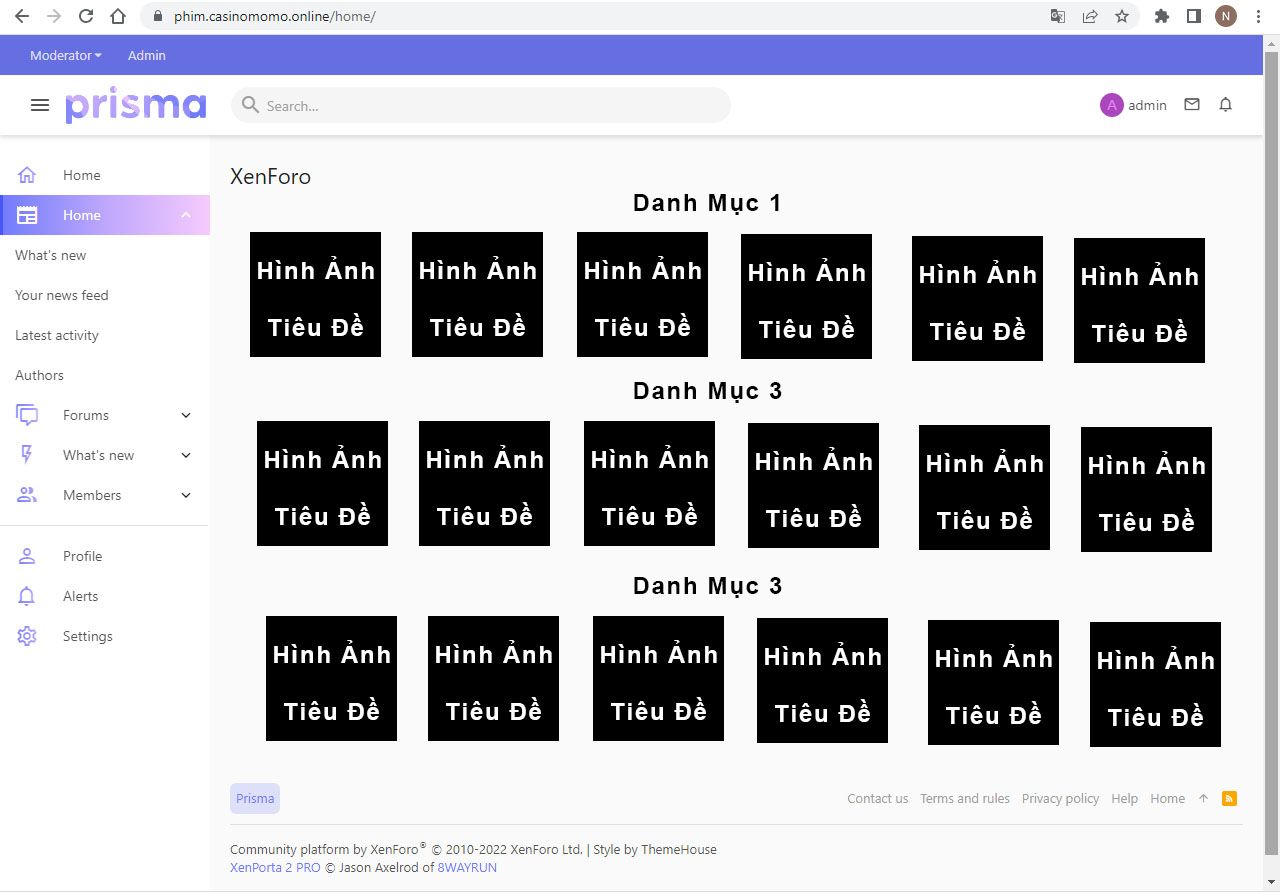This screenshot has height=895, width=1280.
Task: Bookmark this page with the star icon
Action: point(1121,16)
